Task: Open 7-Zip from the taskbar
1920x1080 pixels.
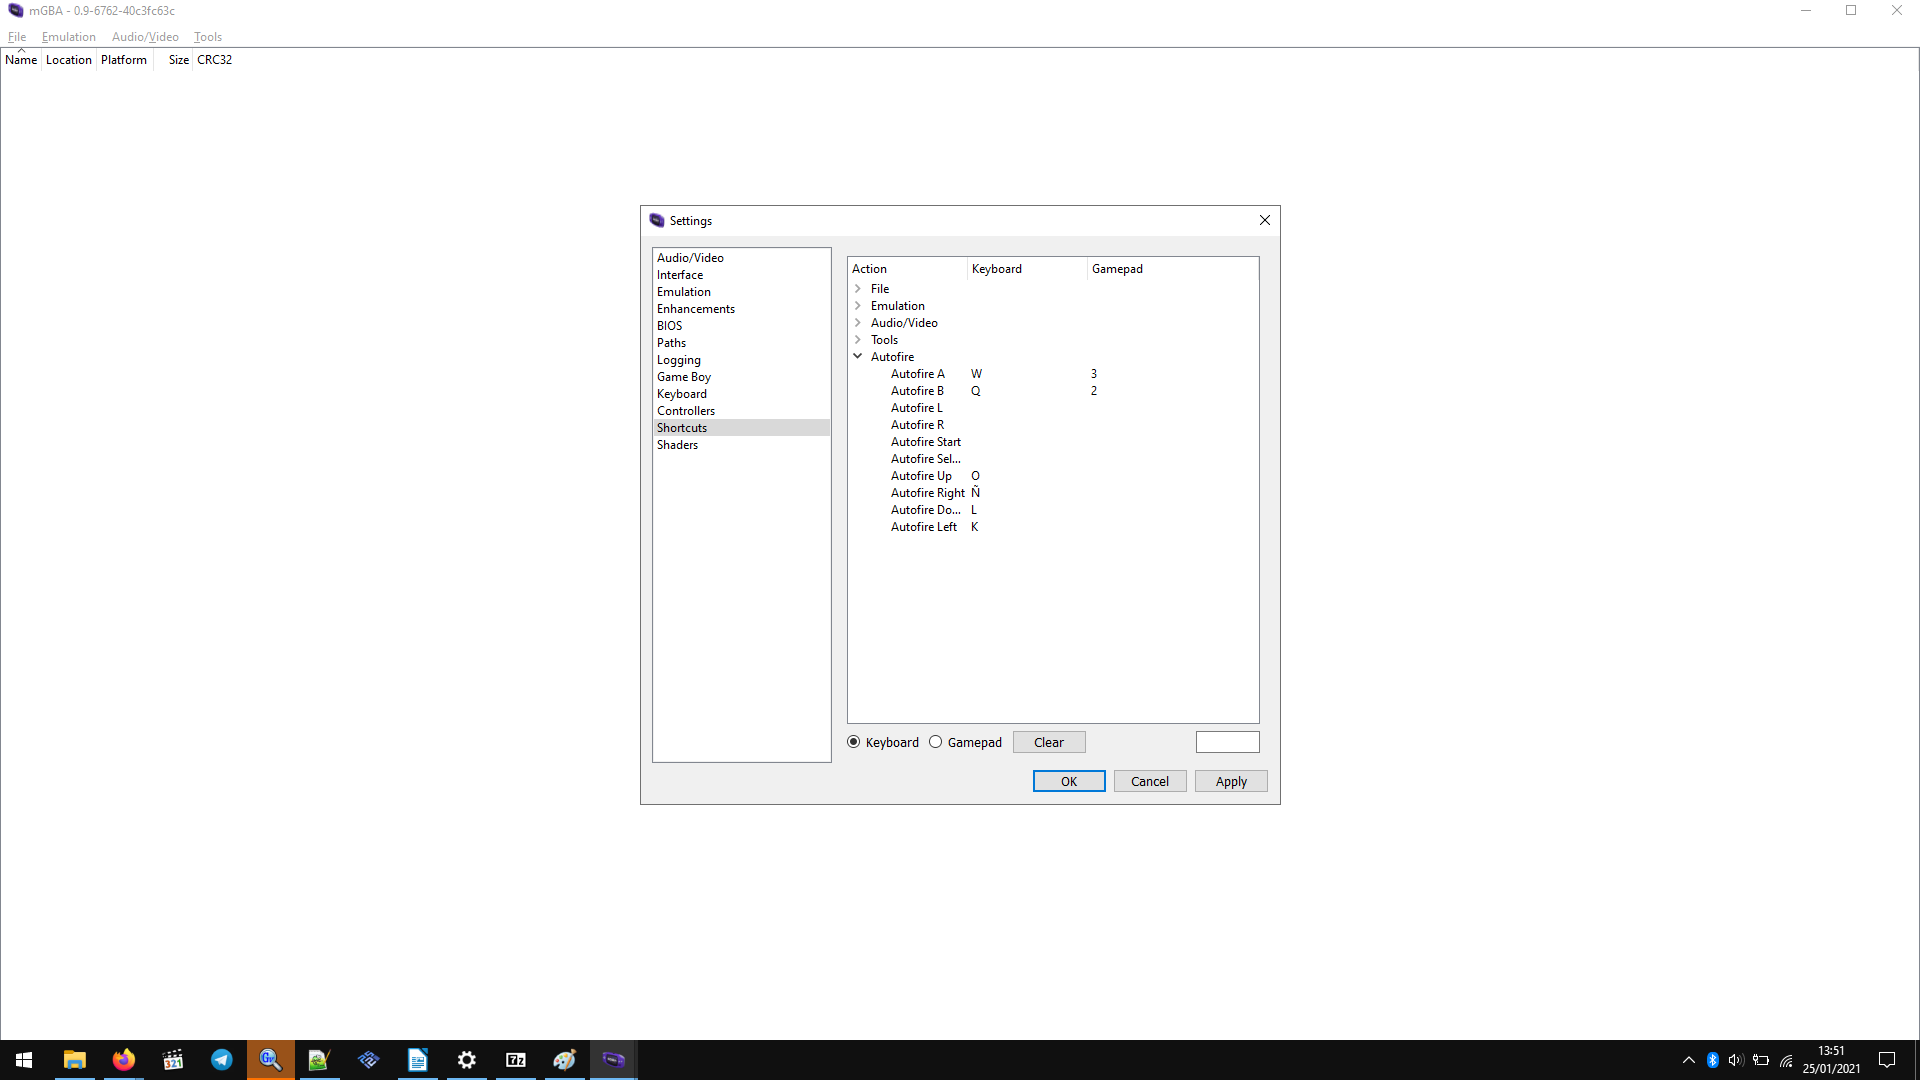Action: pyautogui.click(x=515, y=1059)
